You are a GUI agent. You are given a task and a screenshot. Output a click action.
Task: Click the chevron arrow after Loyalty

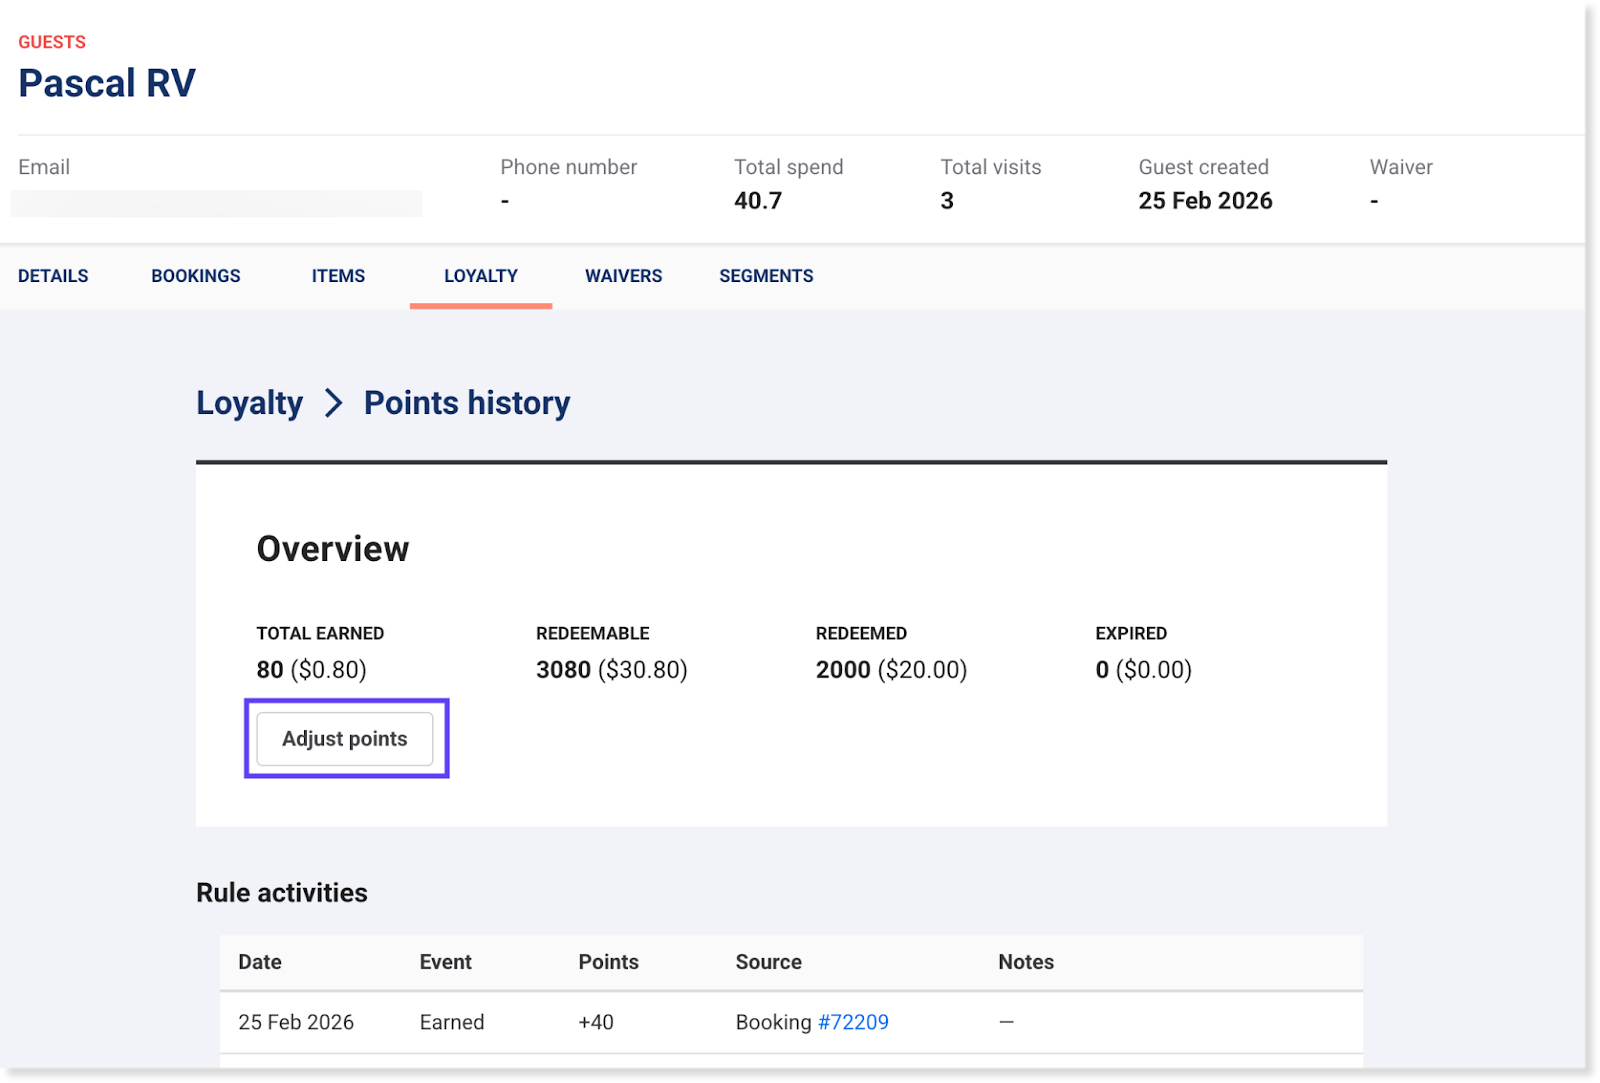[x=334, y=403]
